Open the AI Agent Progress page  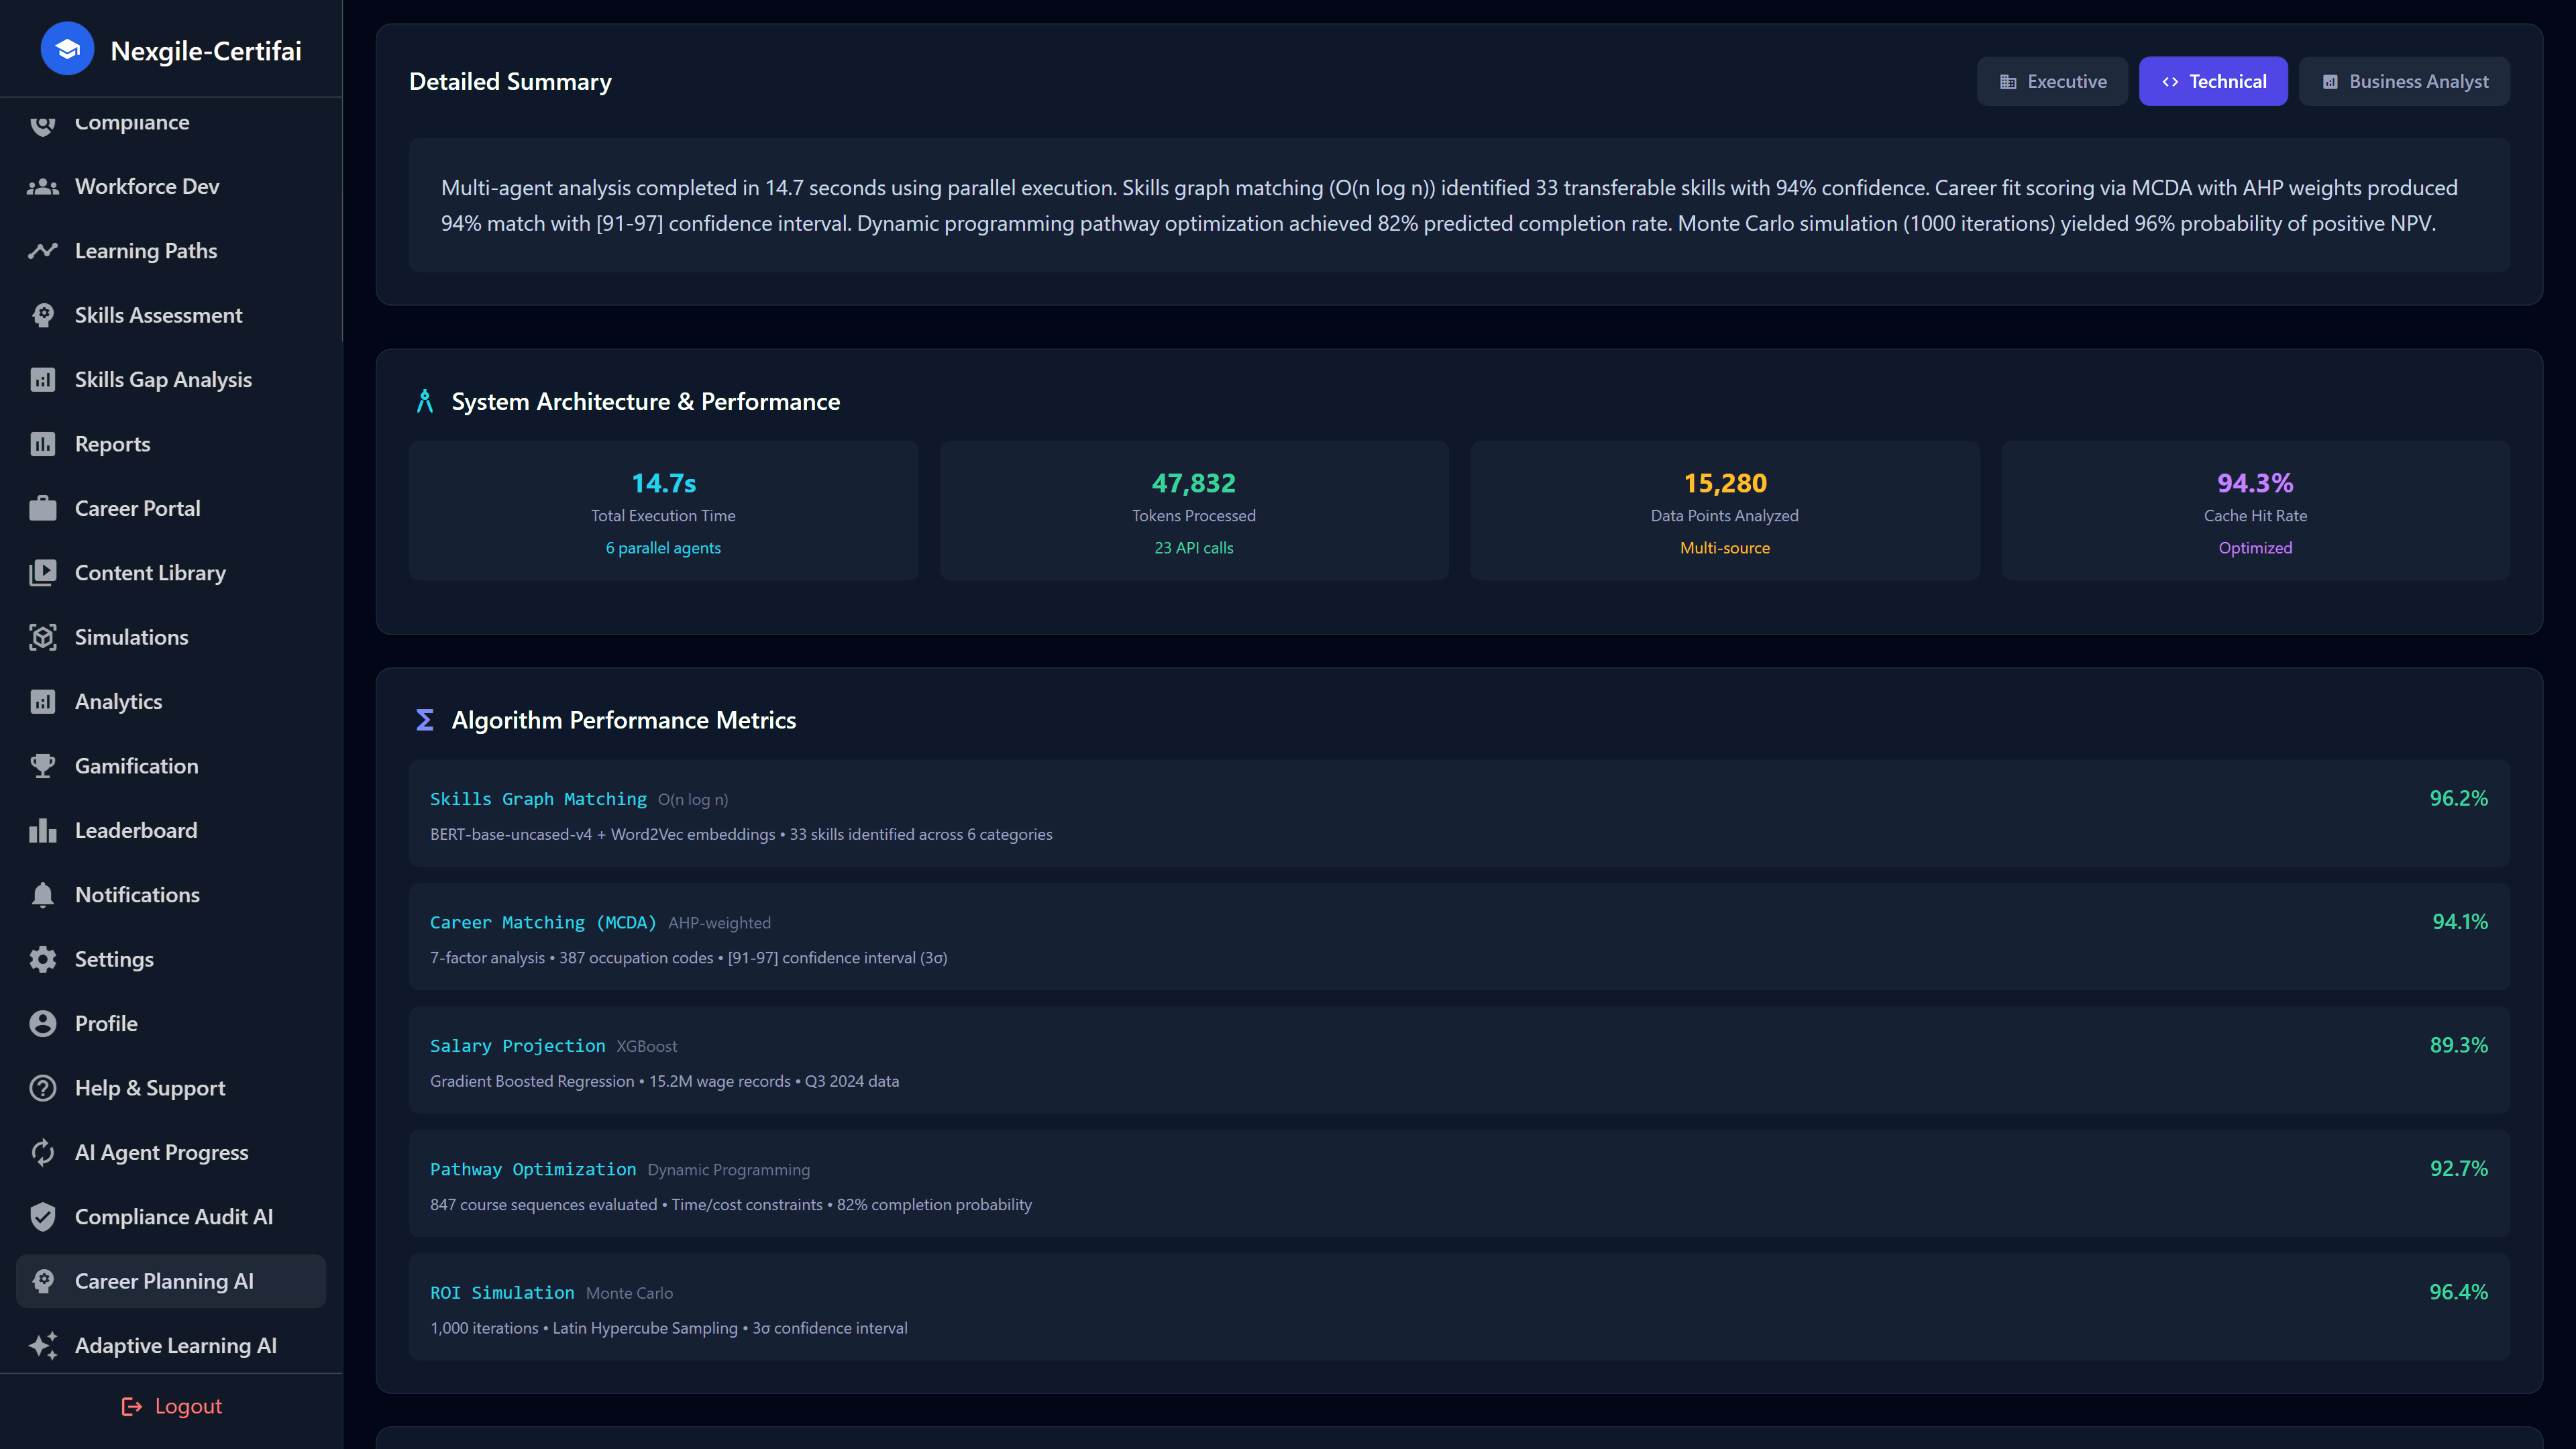pos(161,1153)
